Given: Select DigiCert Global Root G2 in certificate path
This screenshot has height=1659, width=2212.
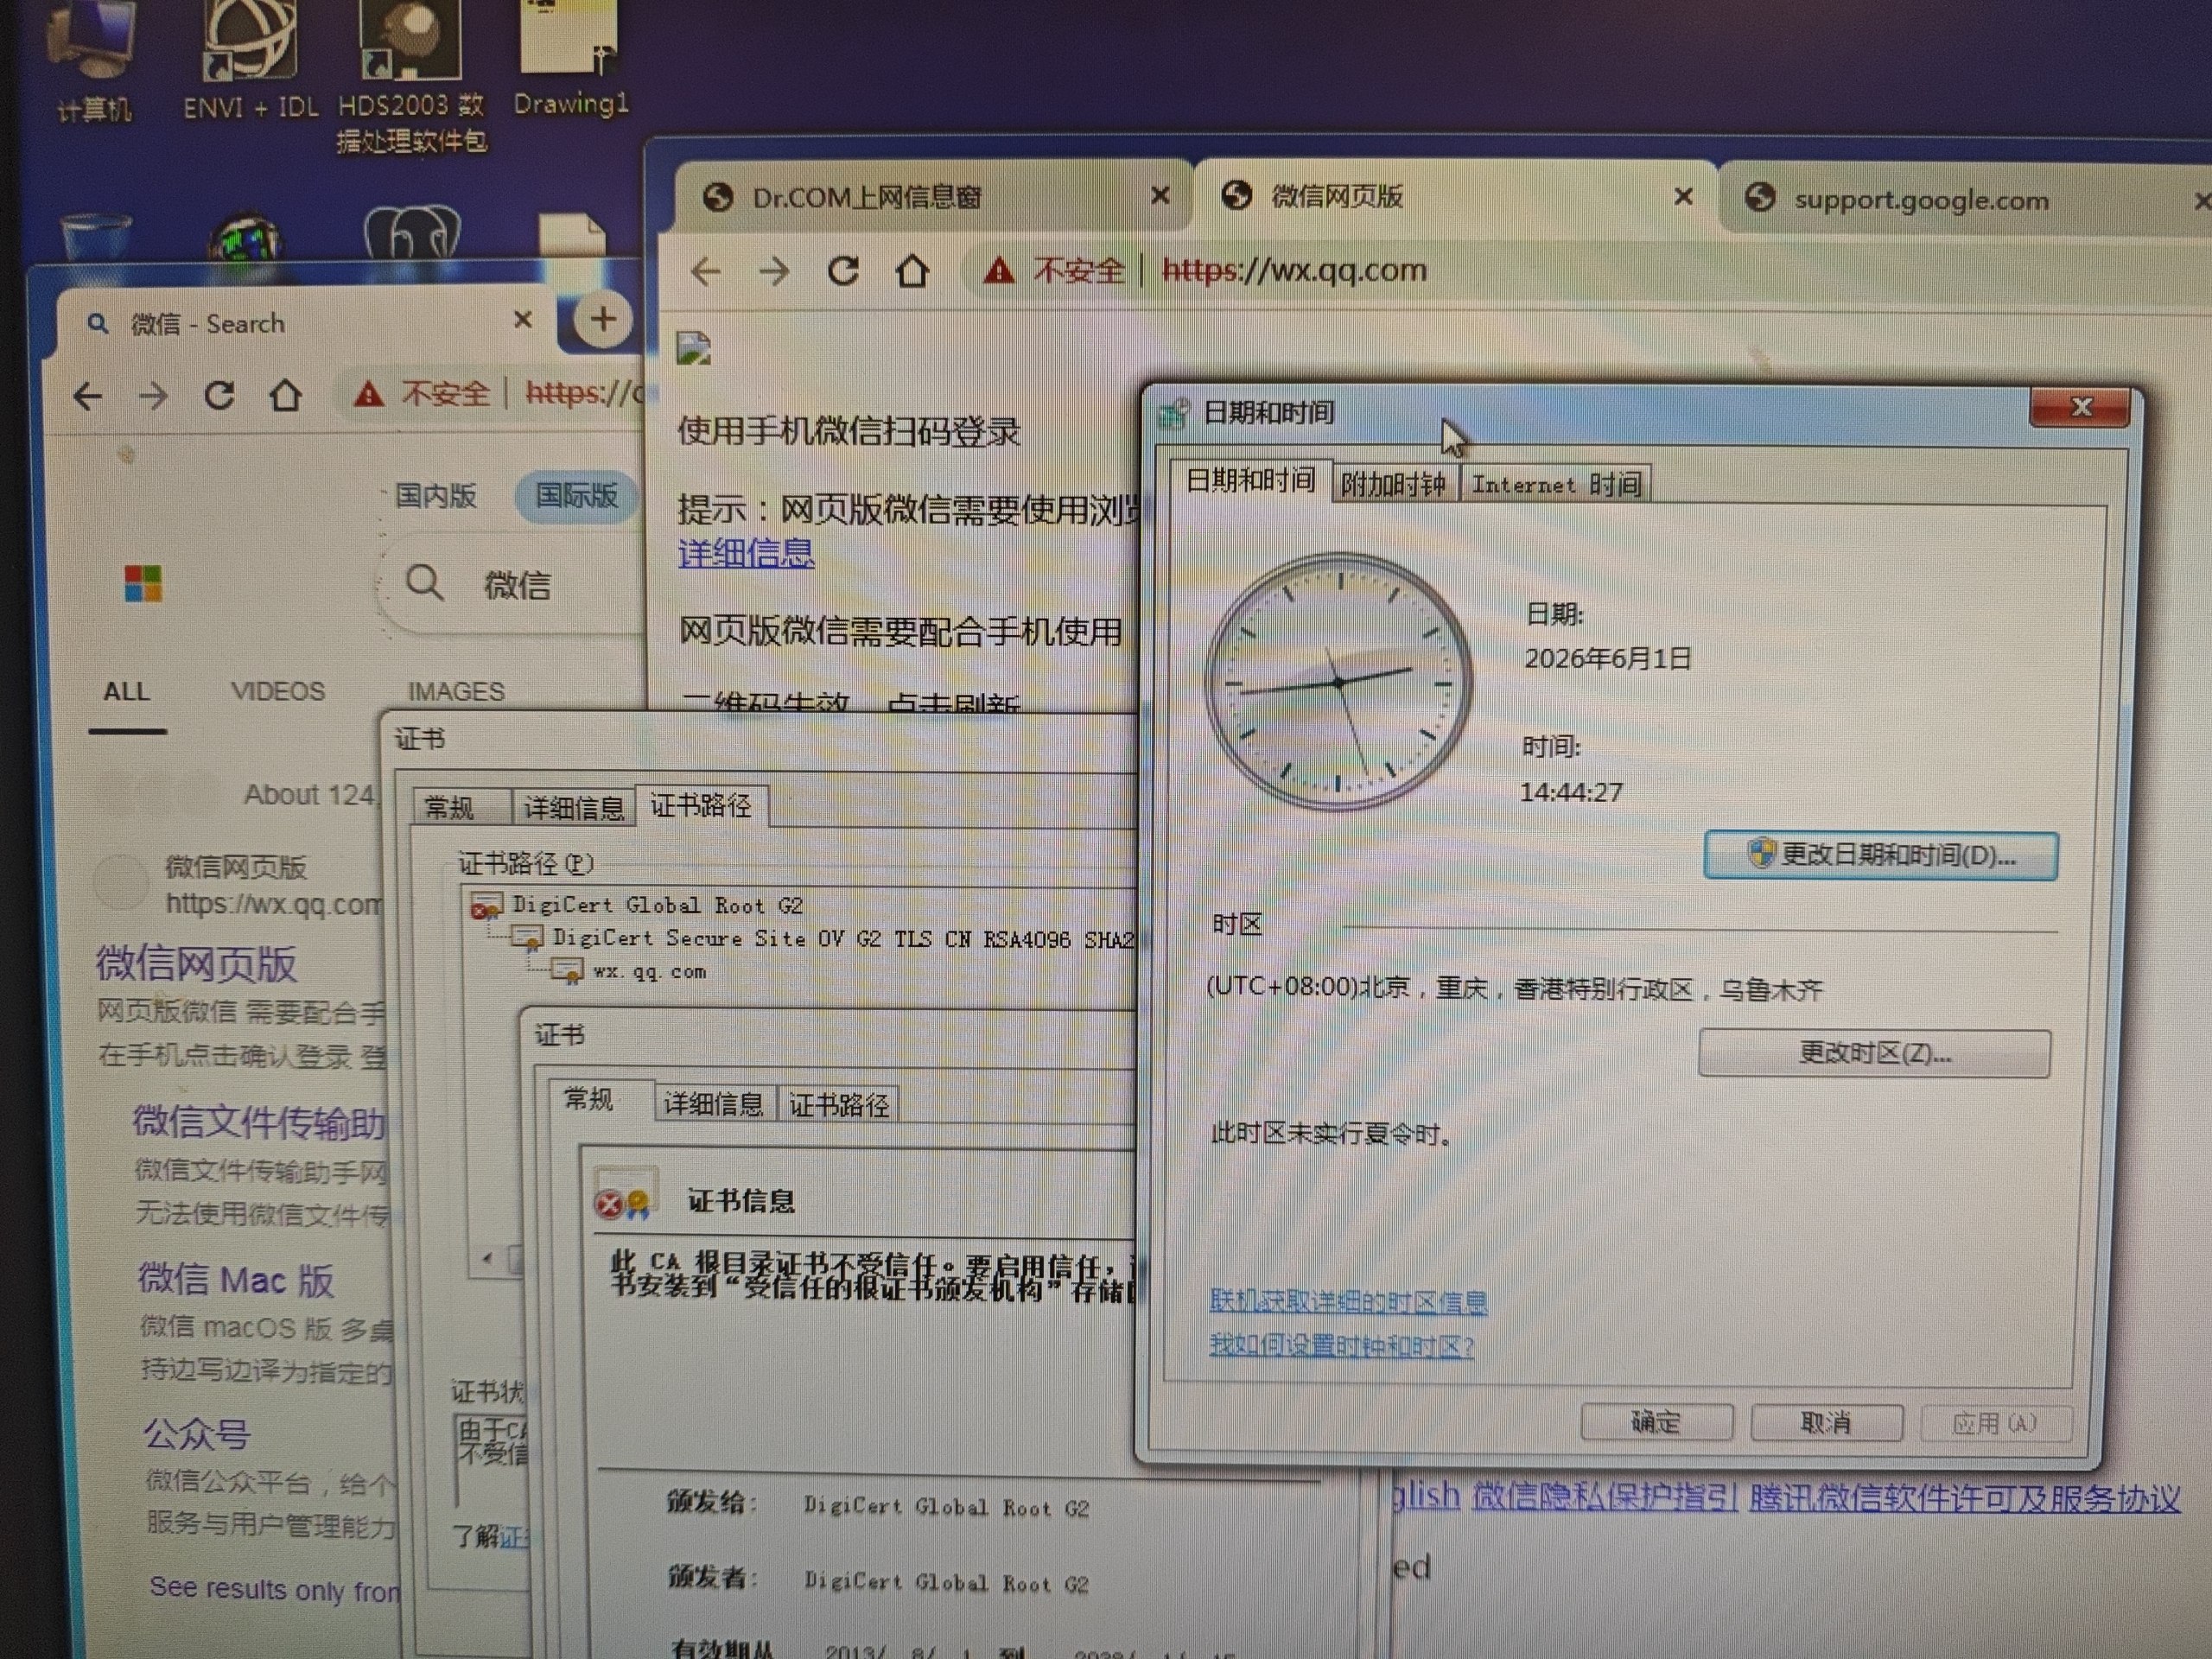Looking at the screenshot, I should [x=657, y=905].
